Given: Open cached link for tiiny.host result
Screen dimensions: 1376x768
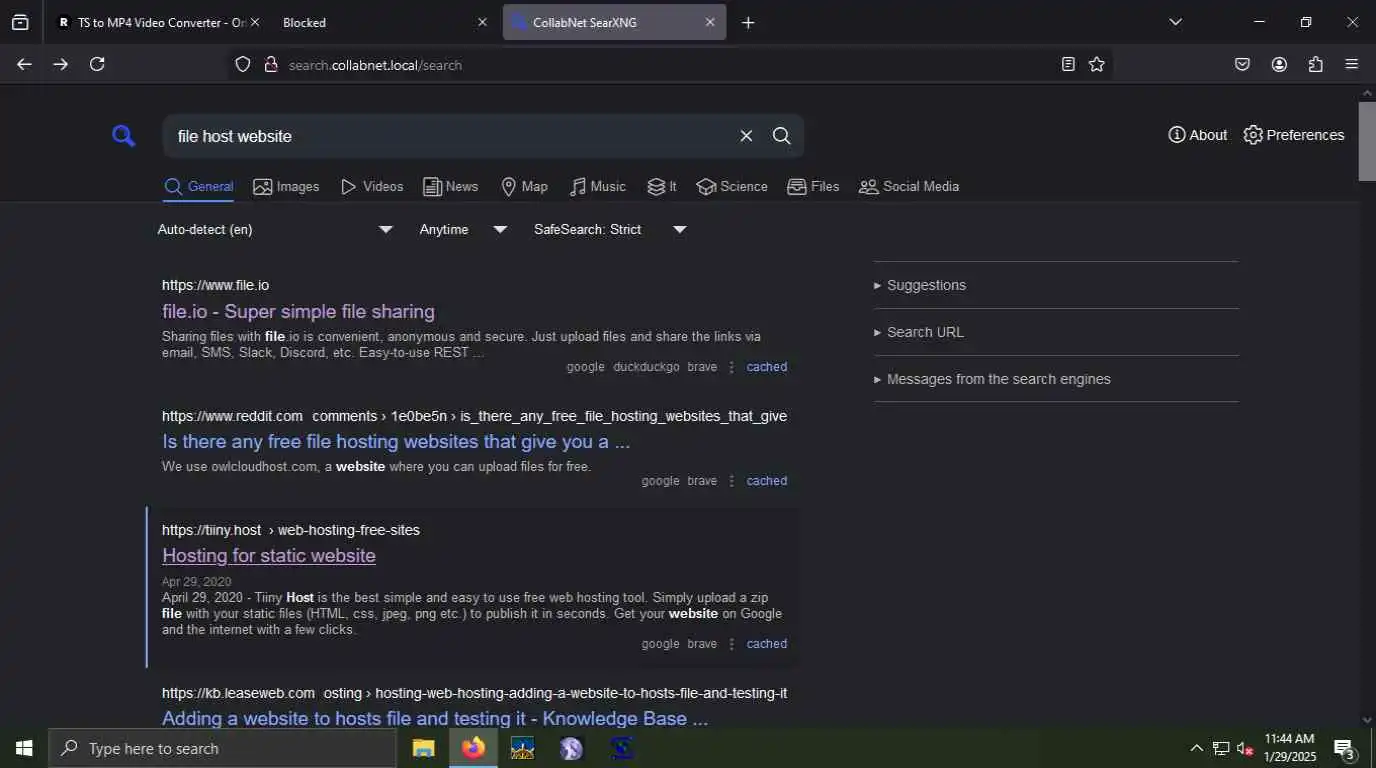Looking at the screenshot, I should coord(767,644).
